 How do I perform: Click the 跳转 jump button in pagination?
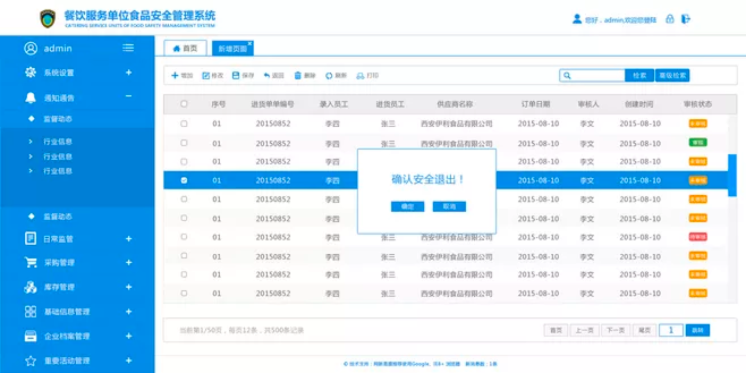tap(697, 330)
